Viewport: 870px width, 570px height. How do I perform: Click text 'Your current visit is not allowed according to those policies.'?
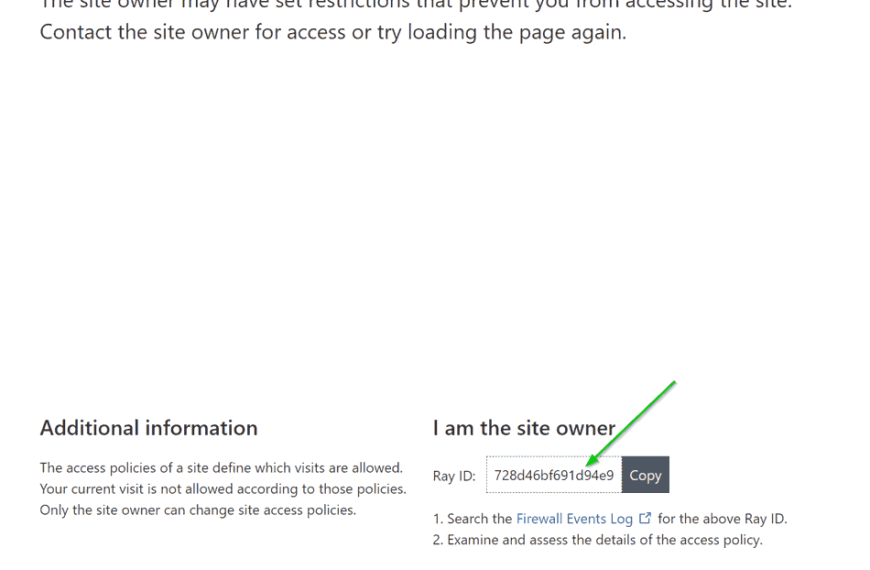click(223, 489)
